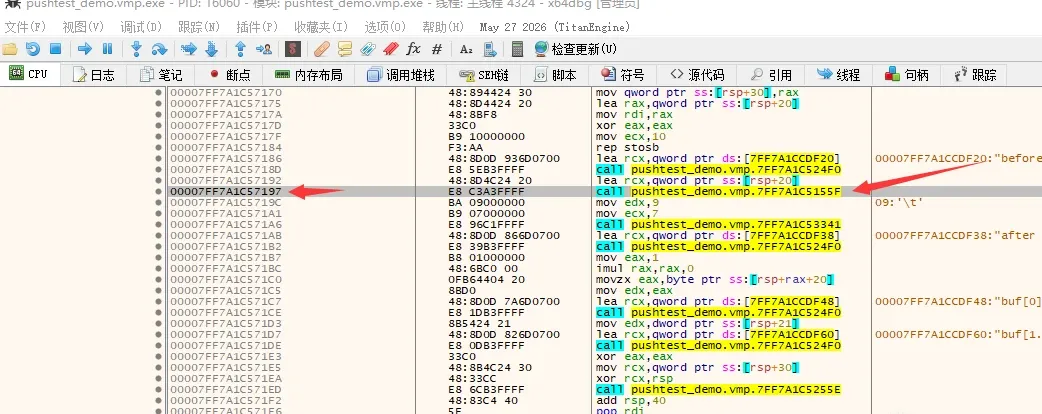Image resolution: width=1042 pixels, height=414 pixels.
Task: Toggle breakpoint bullet at address 00007FF7A1C571C0
Action: 158,280
